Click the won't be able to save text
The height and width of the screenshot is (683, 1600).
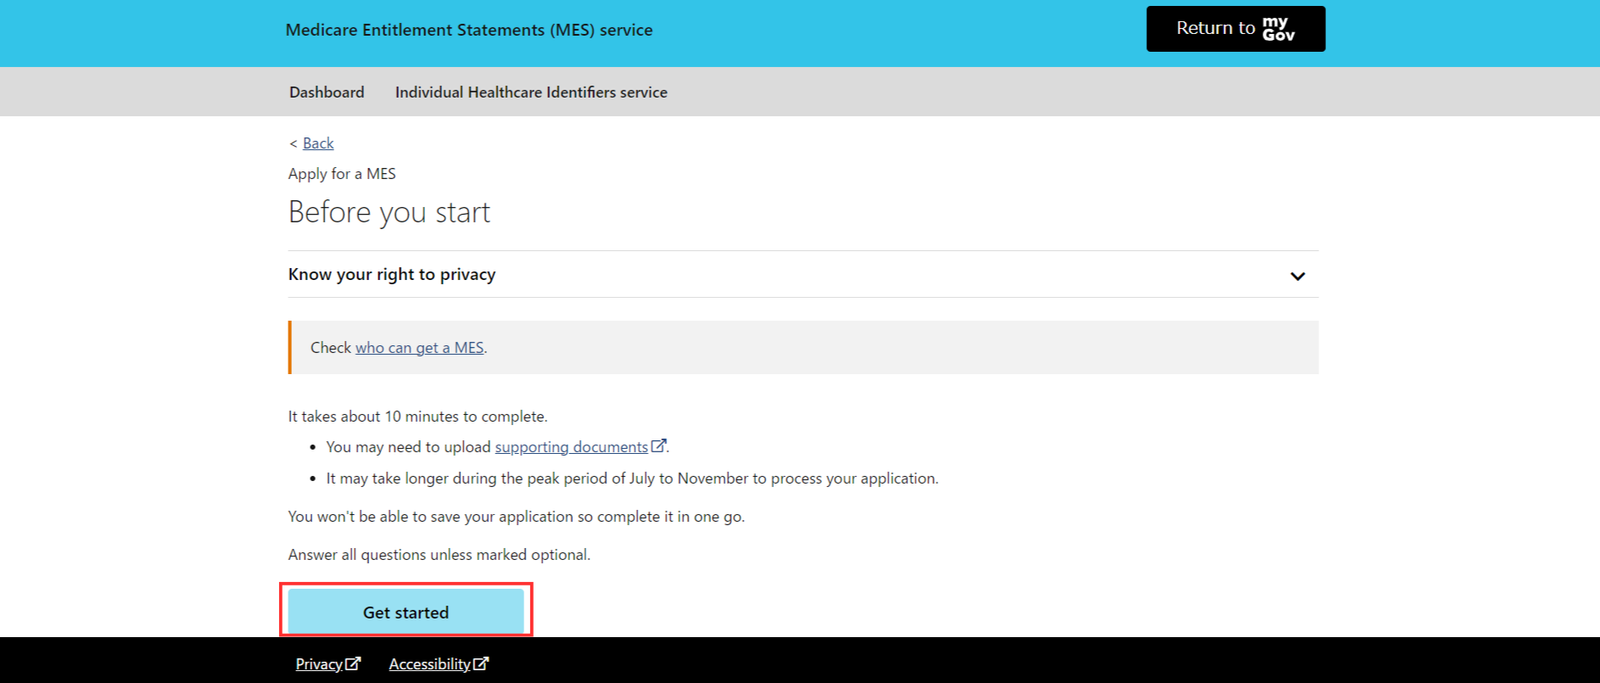pyautogui.click(x=516, y=516)
